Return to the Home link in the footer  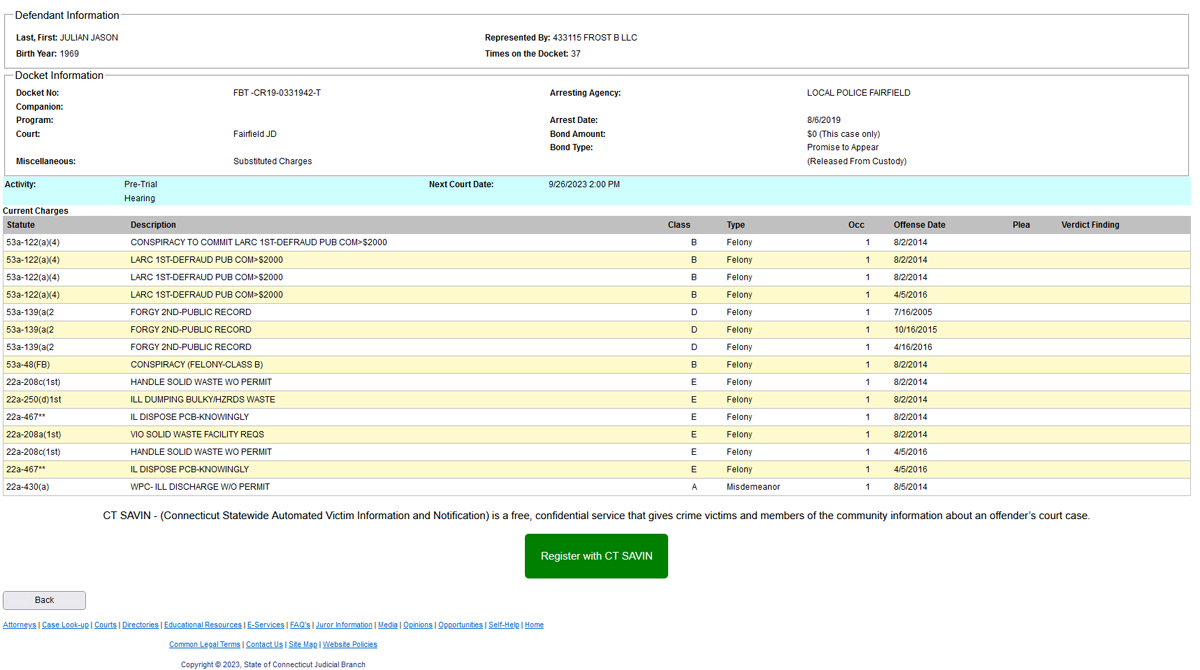[534, 625]
